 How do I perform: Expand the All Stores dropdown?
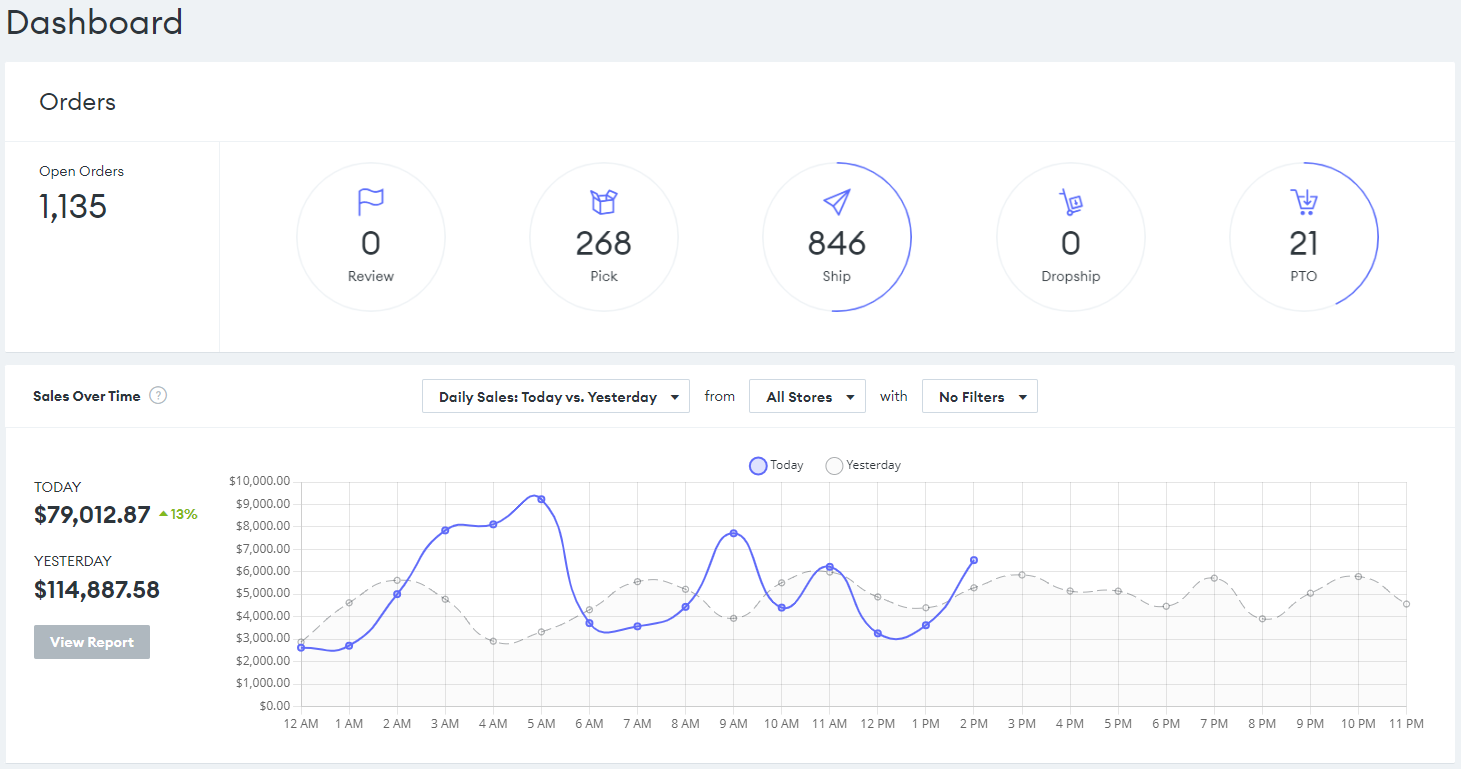(808, 397)
